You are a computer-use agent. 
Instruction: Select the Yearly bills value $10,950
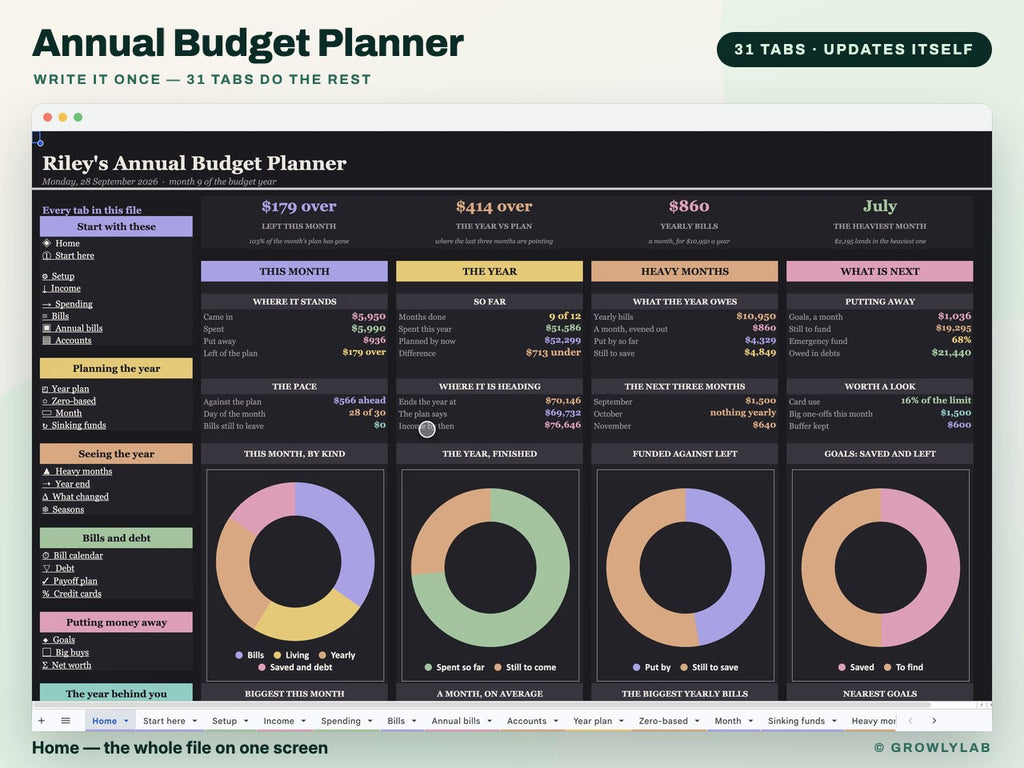pos(756,316)
